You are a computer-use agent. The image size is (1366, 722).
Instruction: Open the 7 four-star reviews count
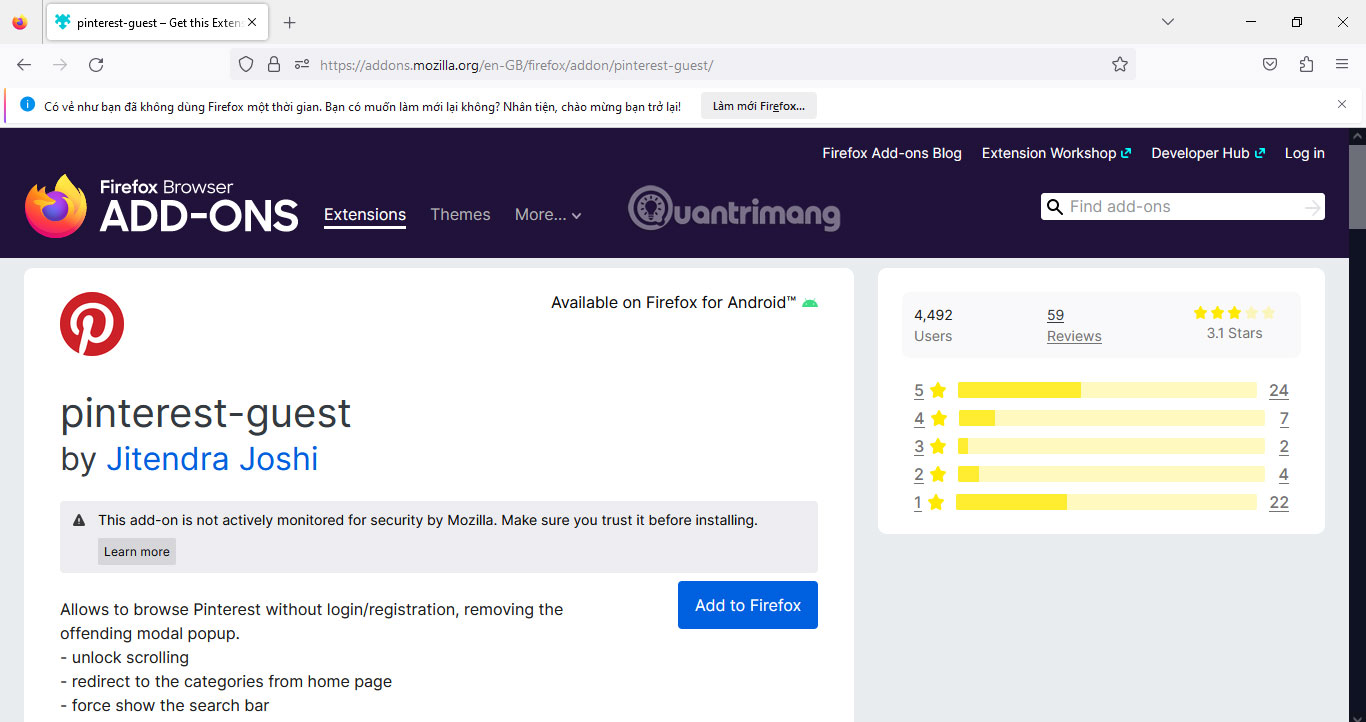tap(1284, 418)
